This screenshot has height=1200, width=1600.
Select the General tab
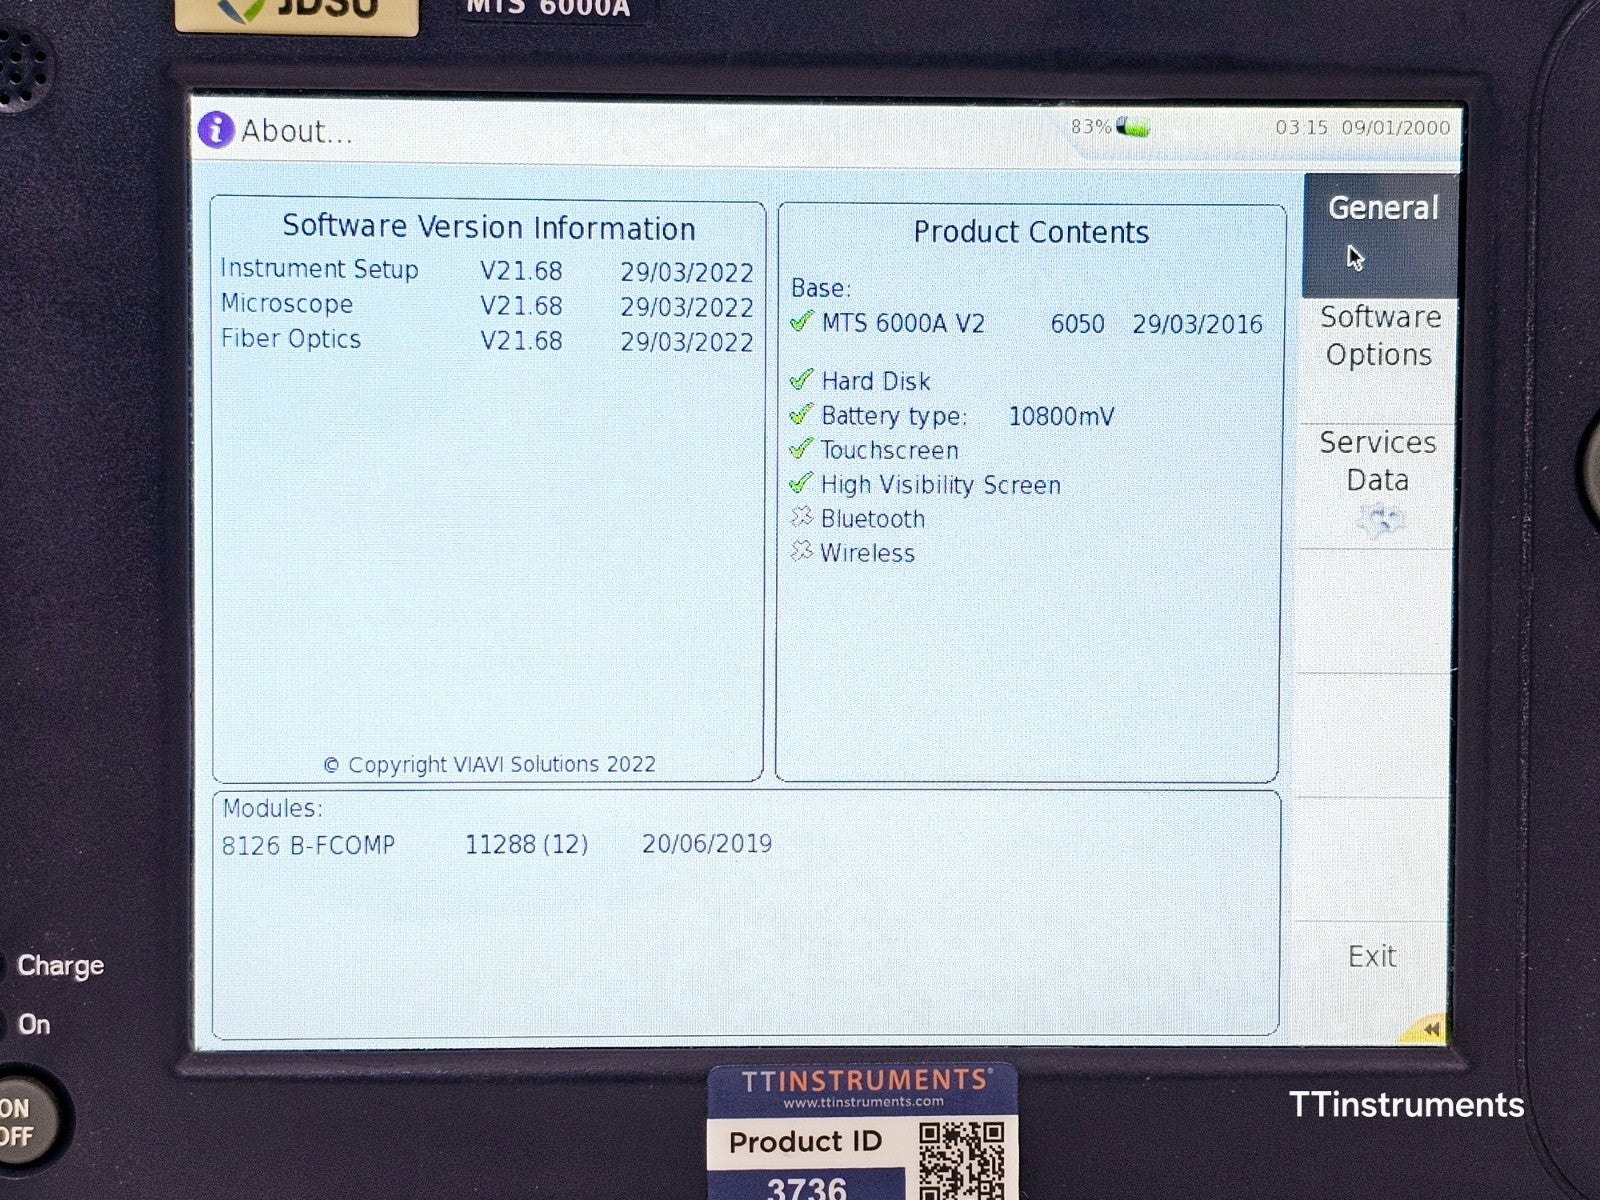click(1381, 235)
